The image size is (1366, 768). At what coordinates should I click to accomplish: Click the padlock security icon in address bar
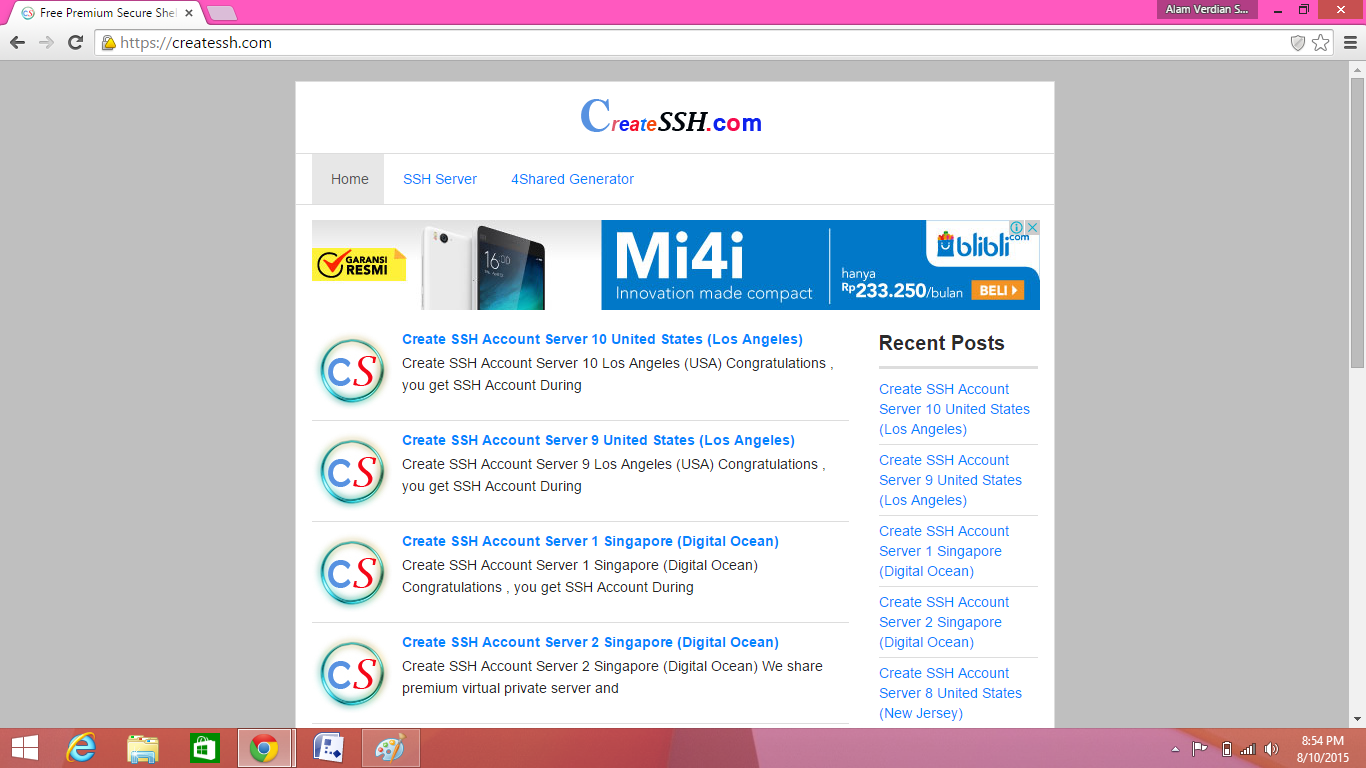pos(108,43)
